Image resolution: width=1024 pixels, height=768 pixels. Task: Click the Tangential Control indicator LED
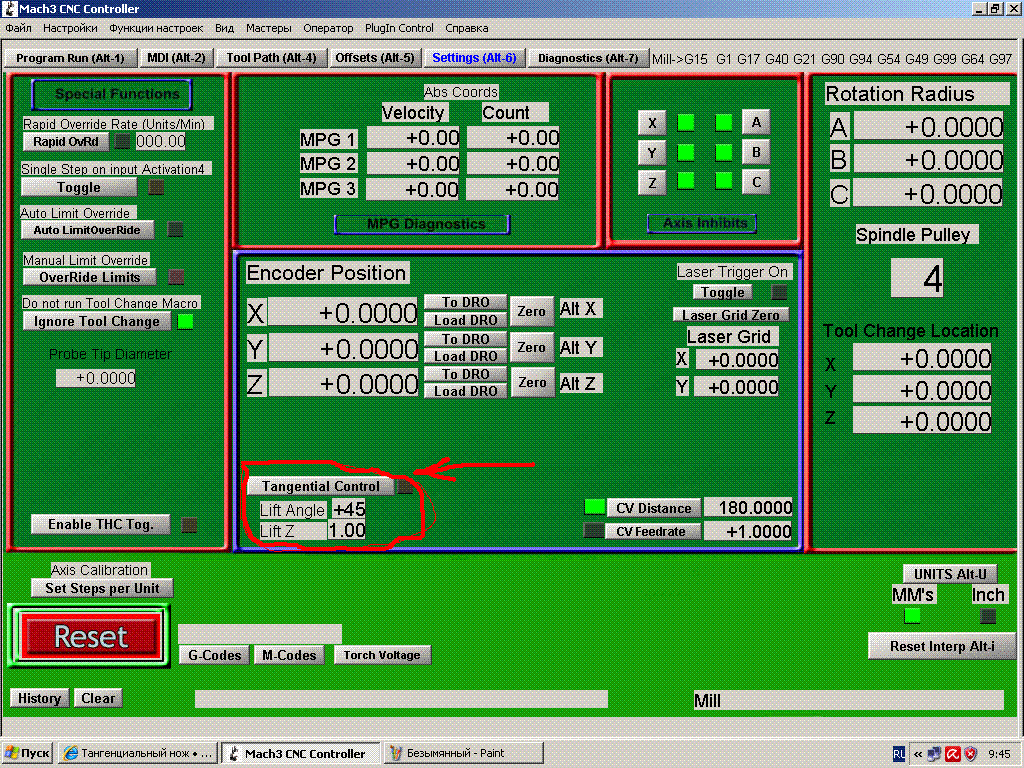(405, 487)
